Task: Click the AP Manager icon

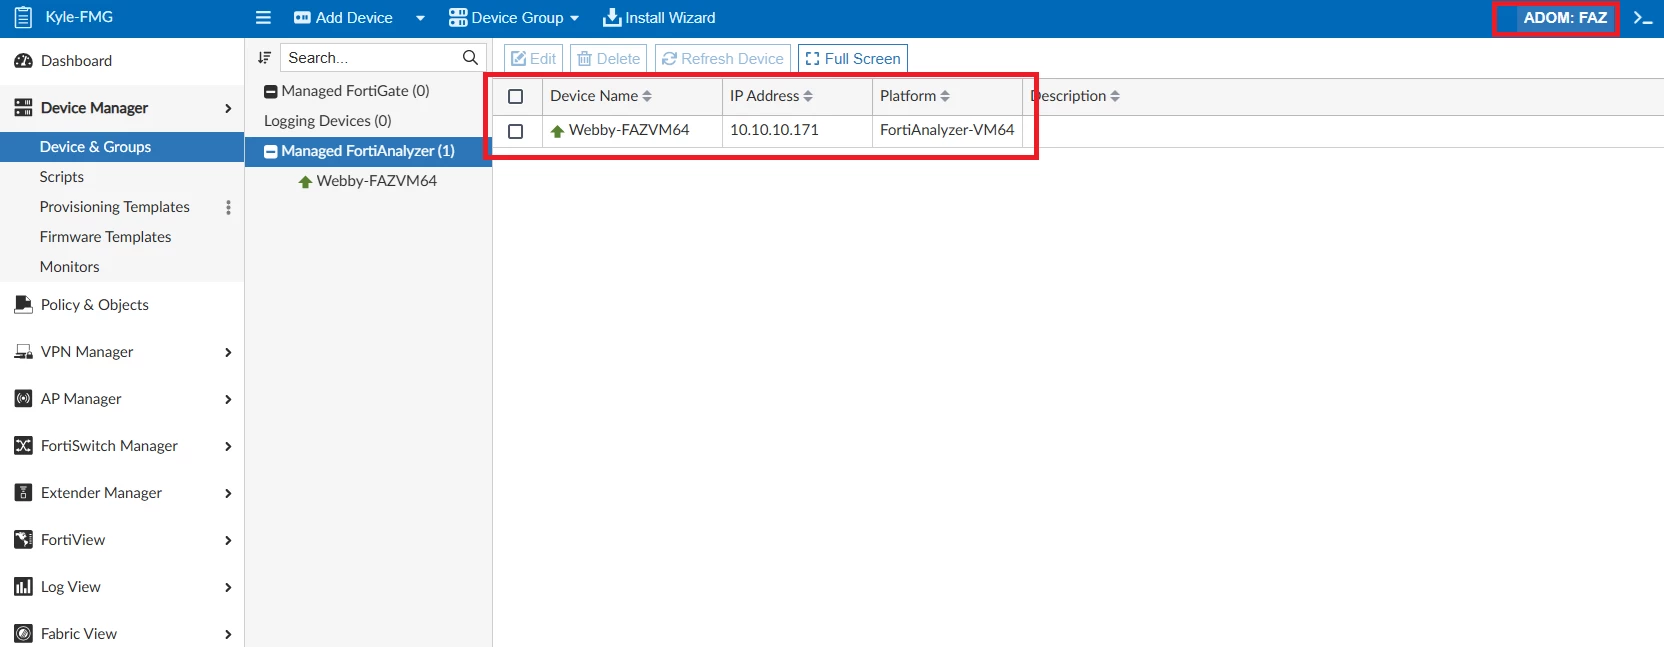Action: coord(23,399)
